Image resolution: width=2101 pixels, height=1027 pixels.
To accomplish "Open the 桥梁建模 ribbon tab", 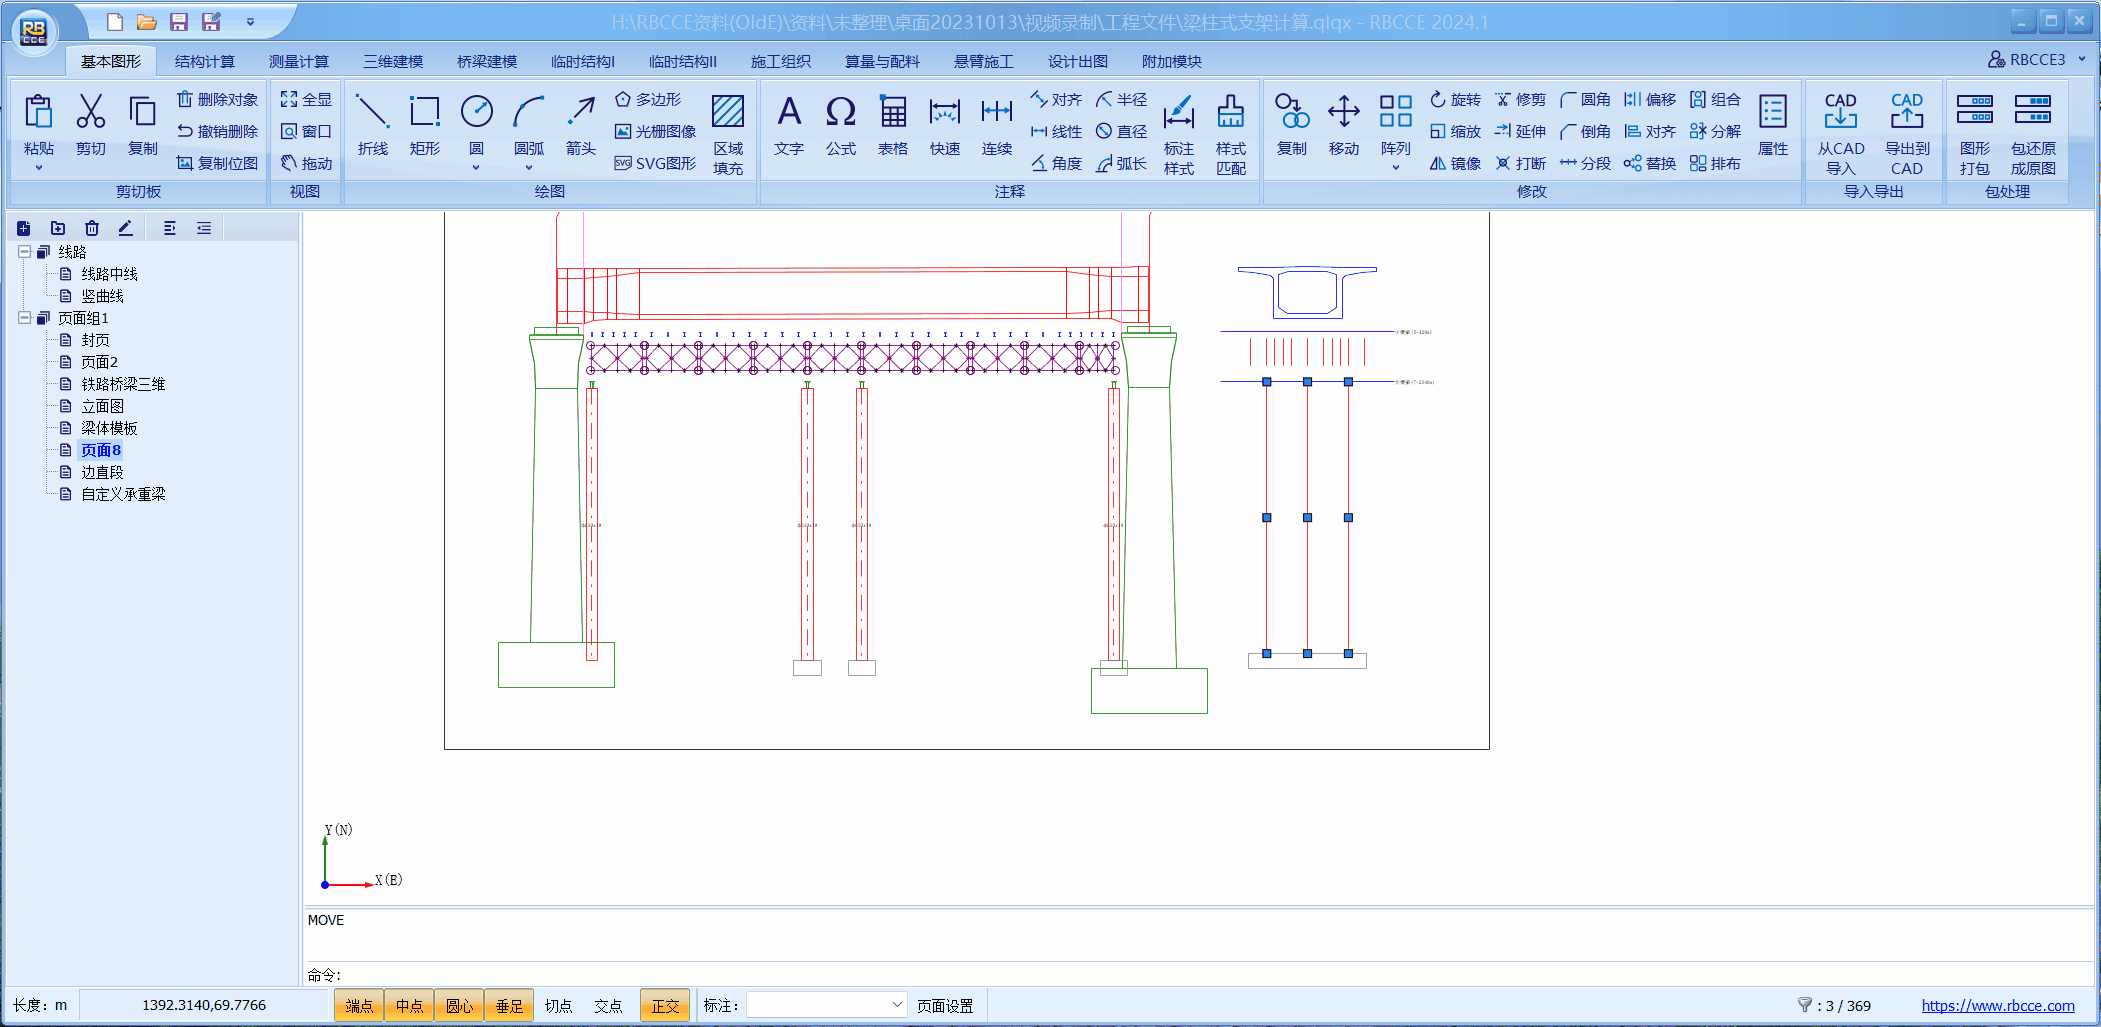I will 487,61.
